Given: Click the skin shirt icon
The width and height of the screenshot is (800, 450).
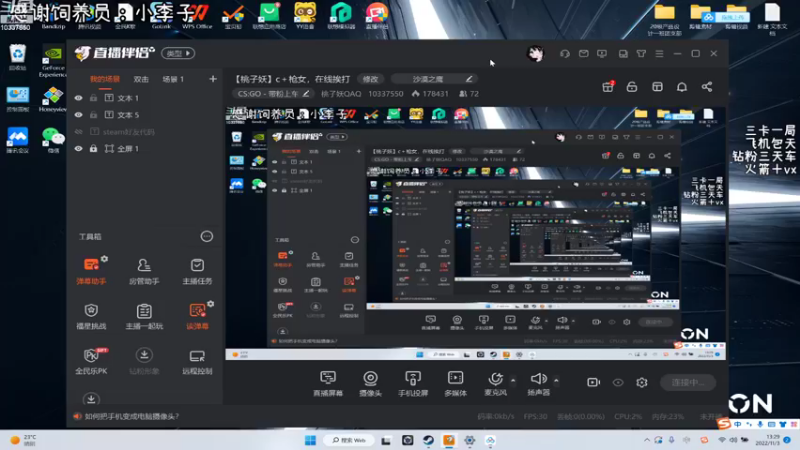Looking at the screenshot, I should click(641, 54).
